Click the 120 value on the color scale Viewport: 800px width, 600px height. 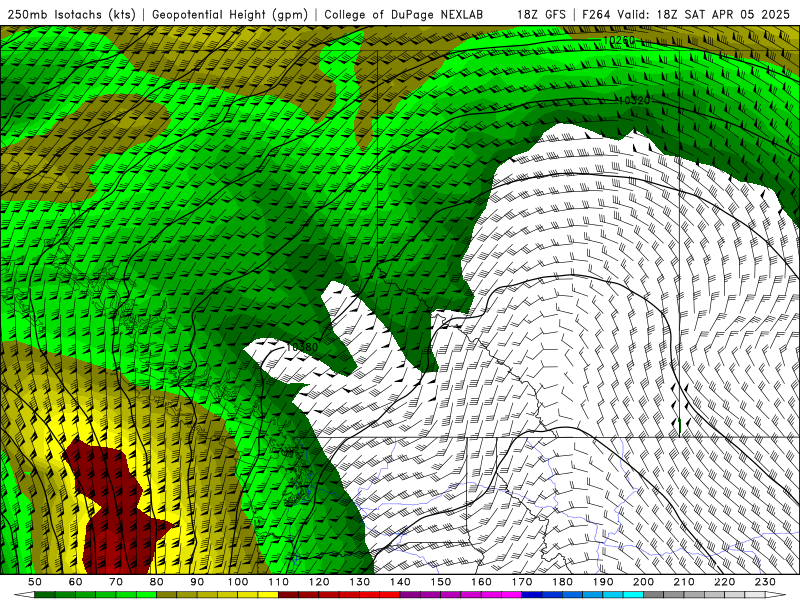[319, 582]
